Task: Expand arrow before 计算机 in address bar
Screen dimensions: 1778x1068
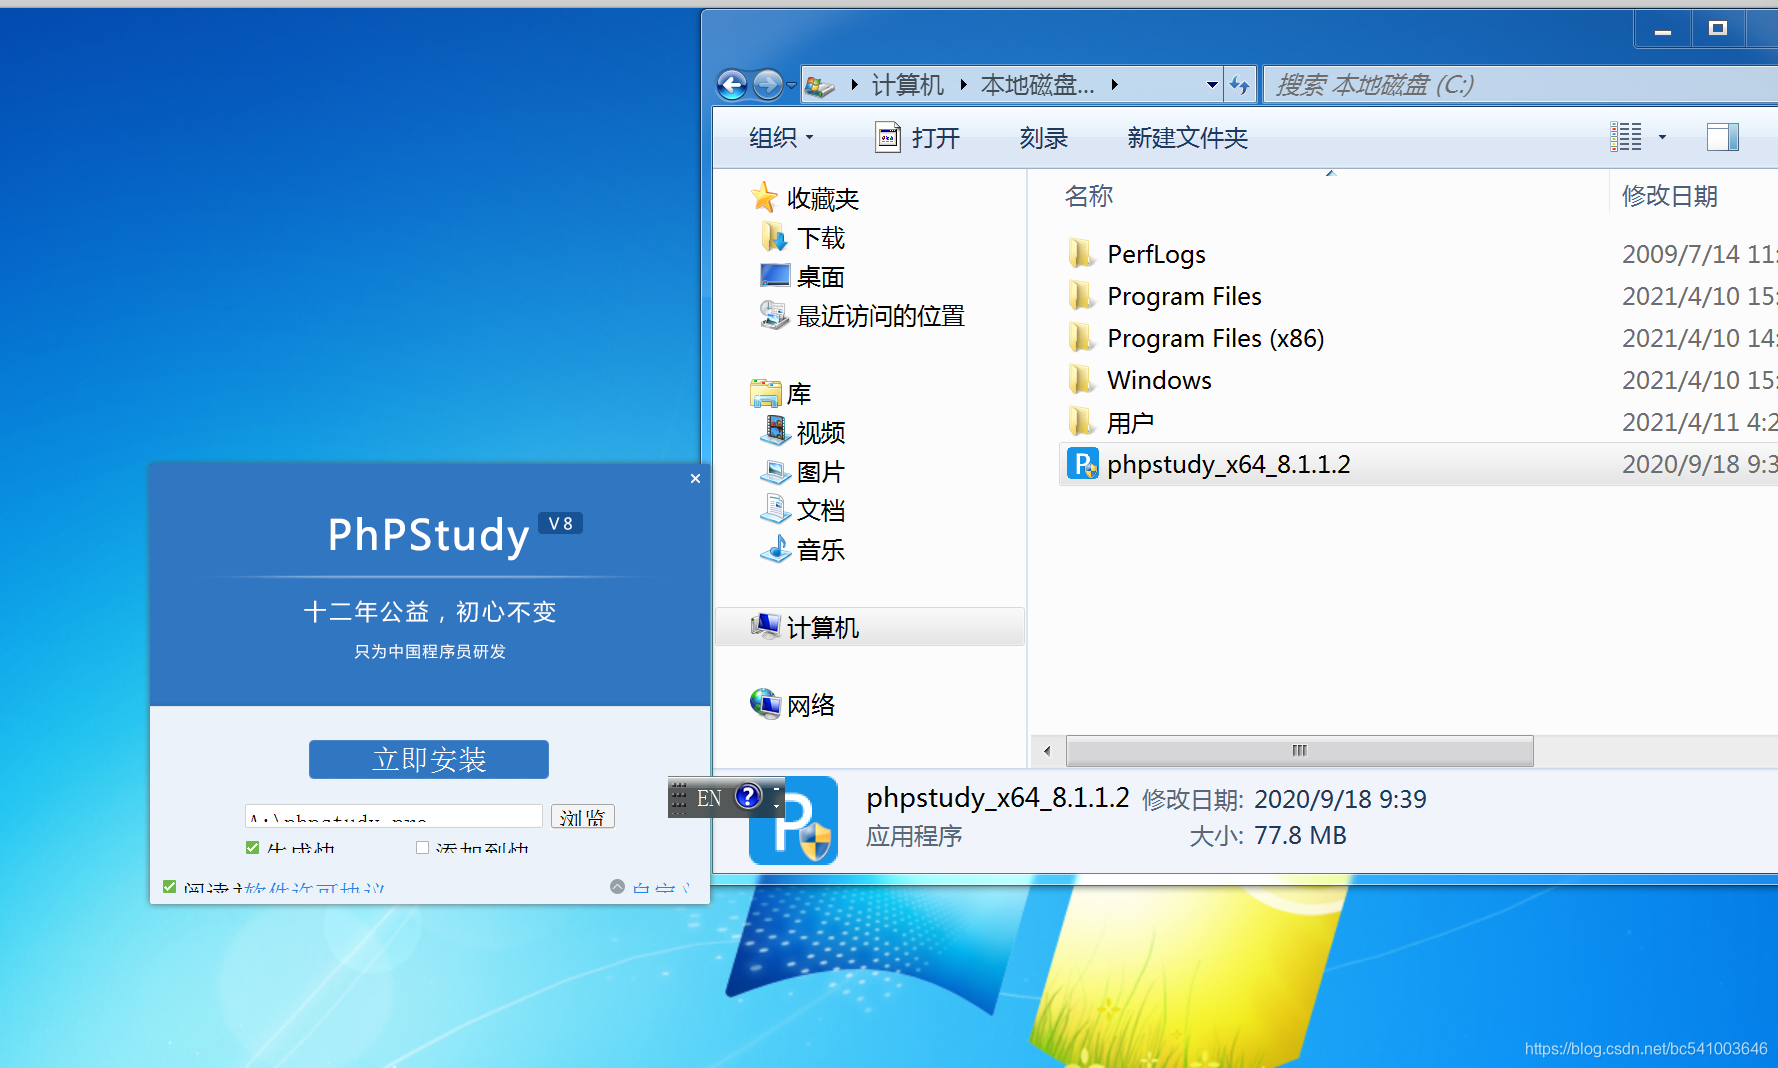Action: point(854,85)
